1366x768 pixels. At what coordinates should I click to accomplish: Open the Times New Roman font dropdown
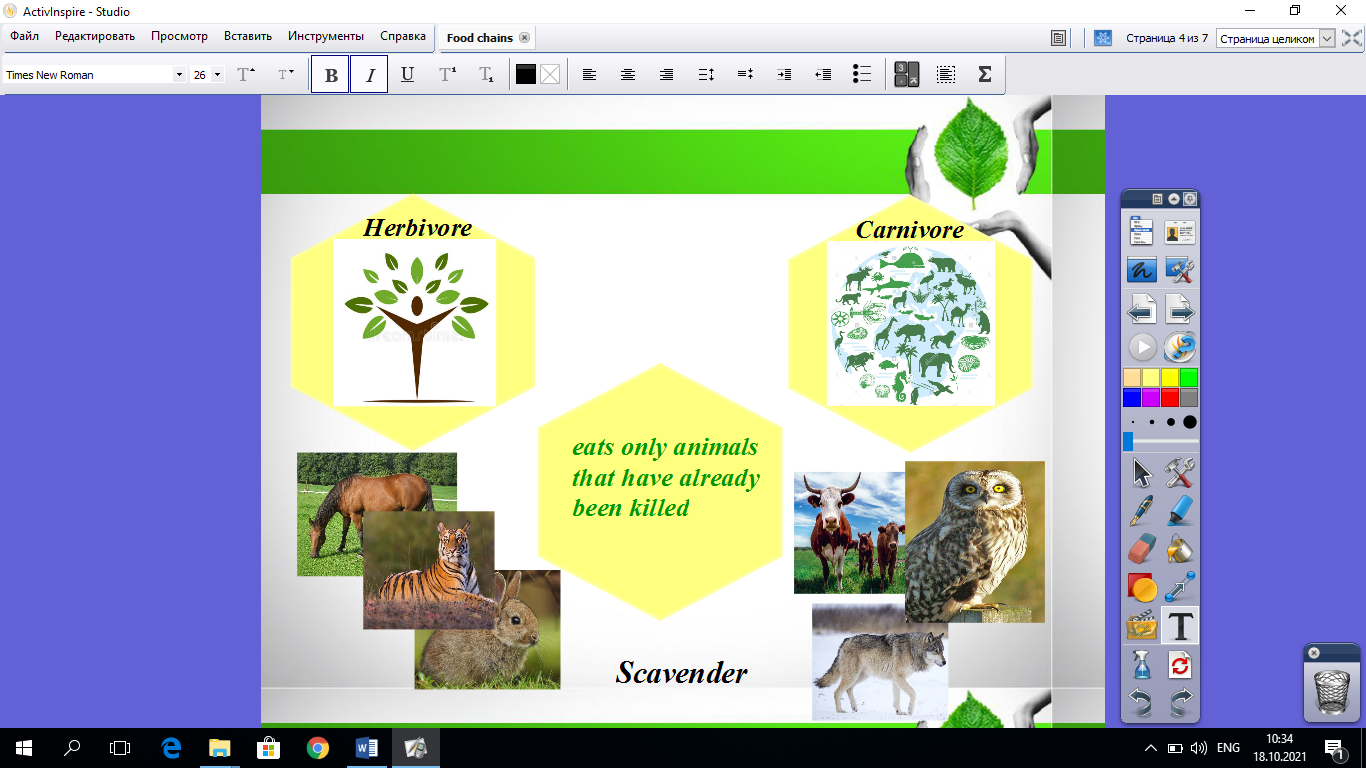[179, 75]
